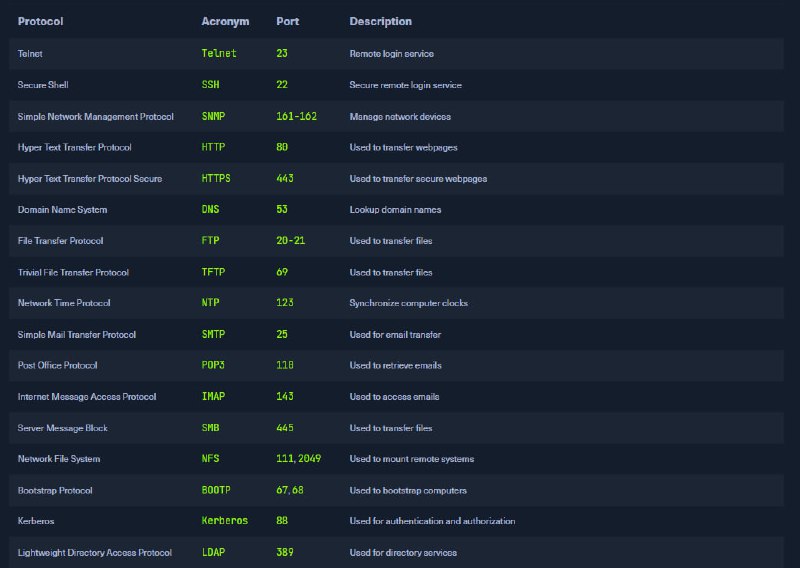Click the Description column header
800x568 pixels.
pyautogui.click(x=380, y=21)
